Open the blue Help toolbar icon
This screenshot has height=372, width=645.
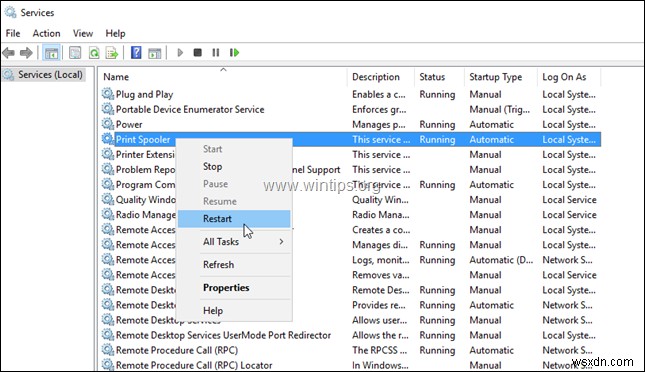click(136, 53)
